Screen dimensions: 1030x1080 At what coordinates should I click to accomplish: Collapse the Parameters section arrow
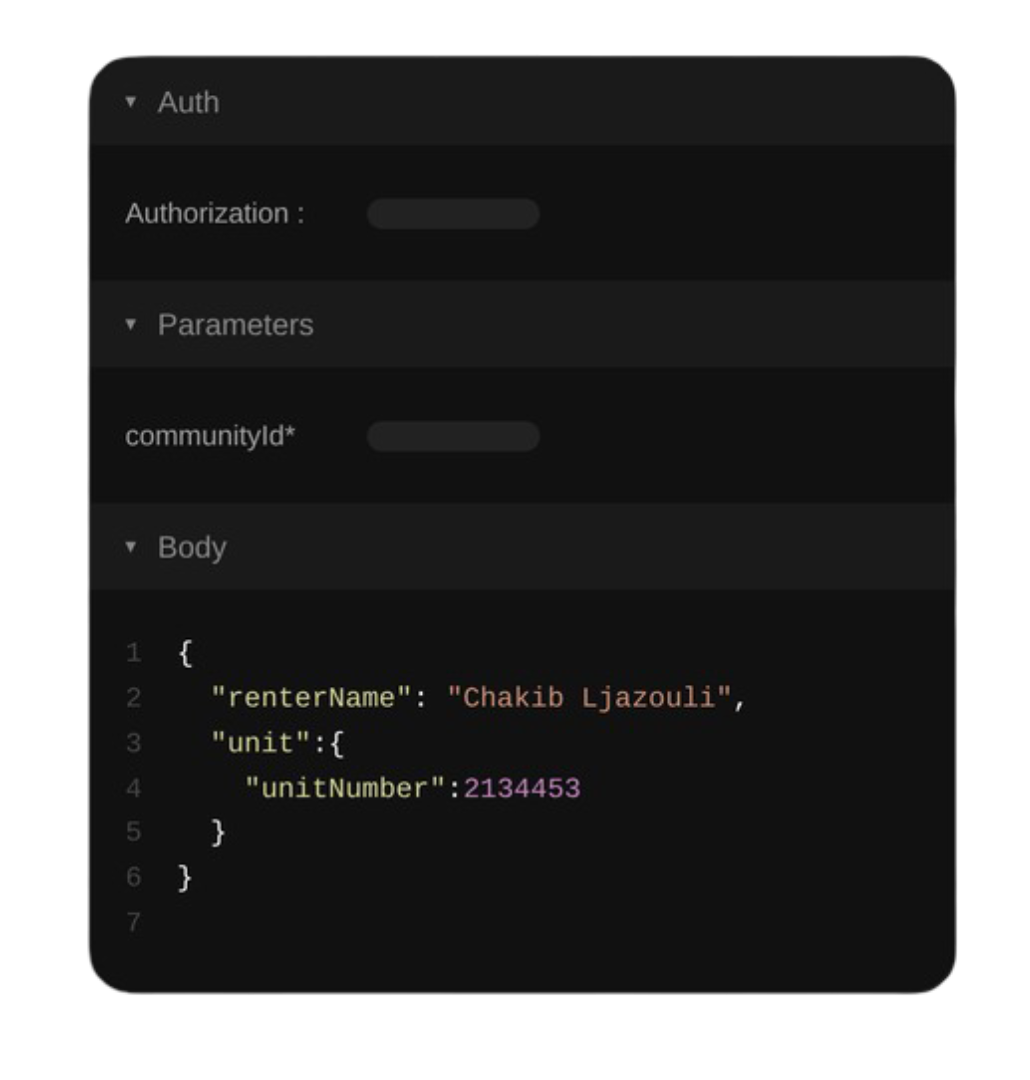click(x=131, y=324)
